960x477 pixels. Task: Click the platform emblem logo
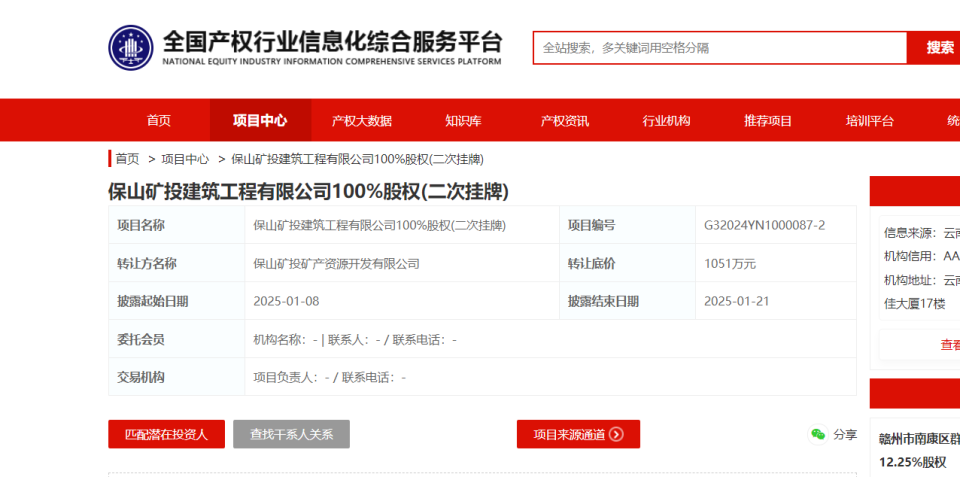click(x=131, y=47)
